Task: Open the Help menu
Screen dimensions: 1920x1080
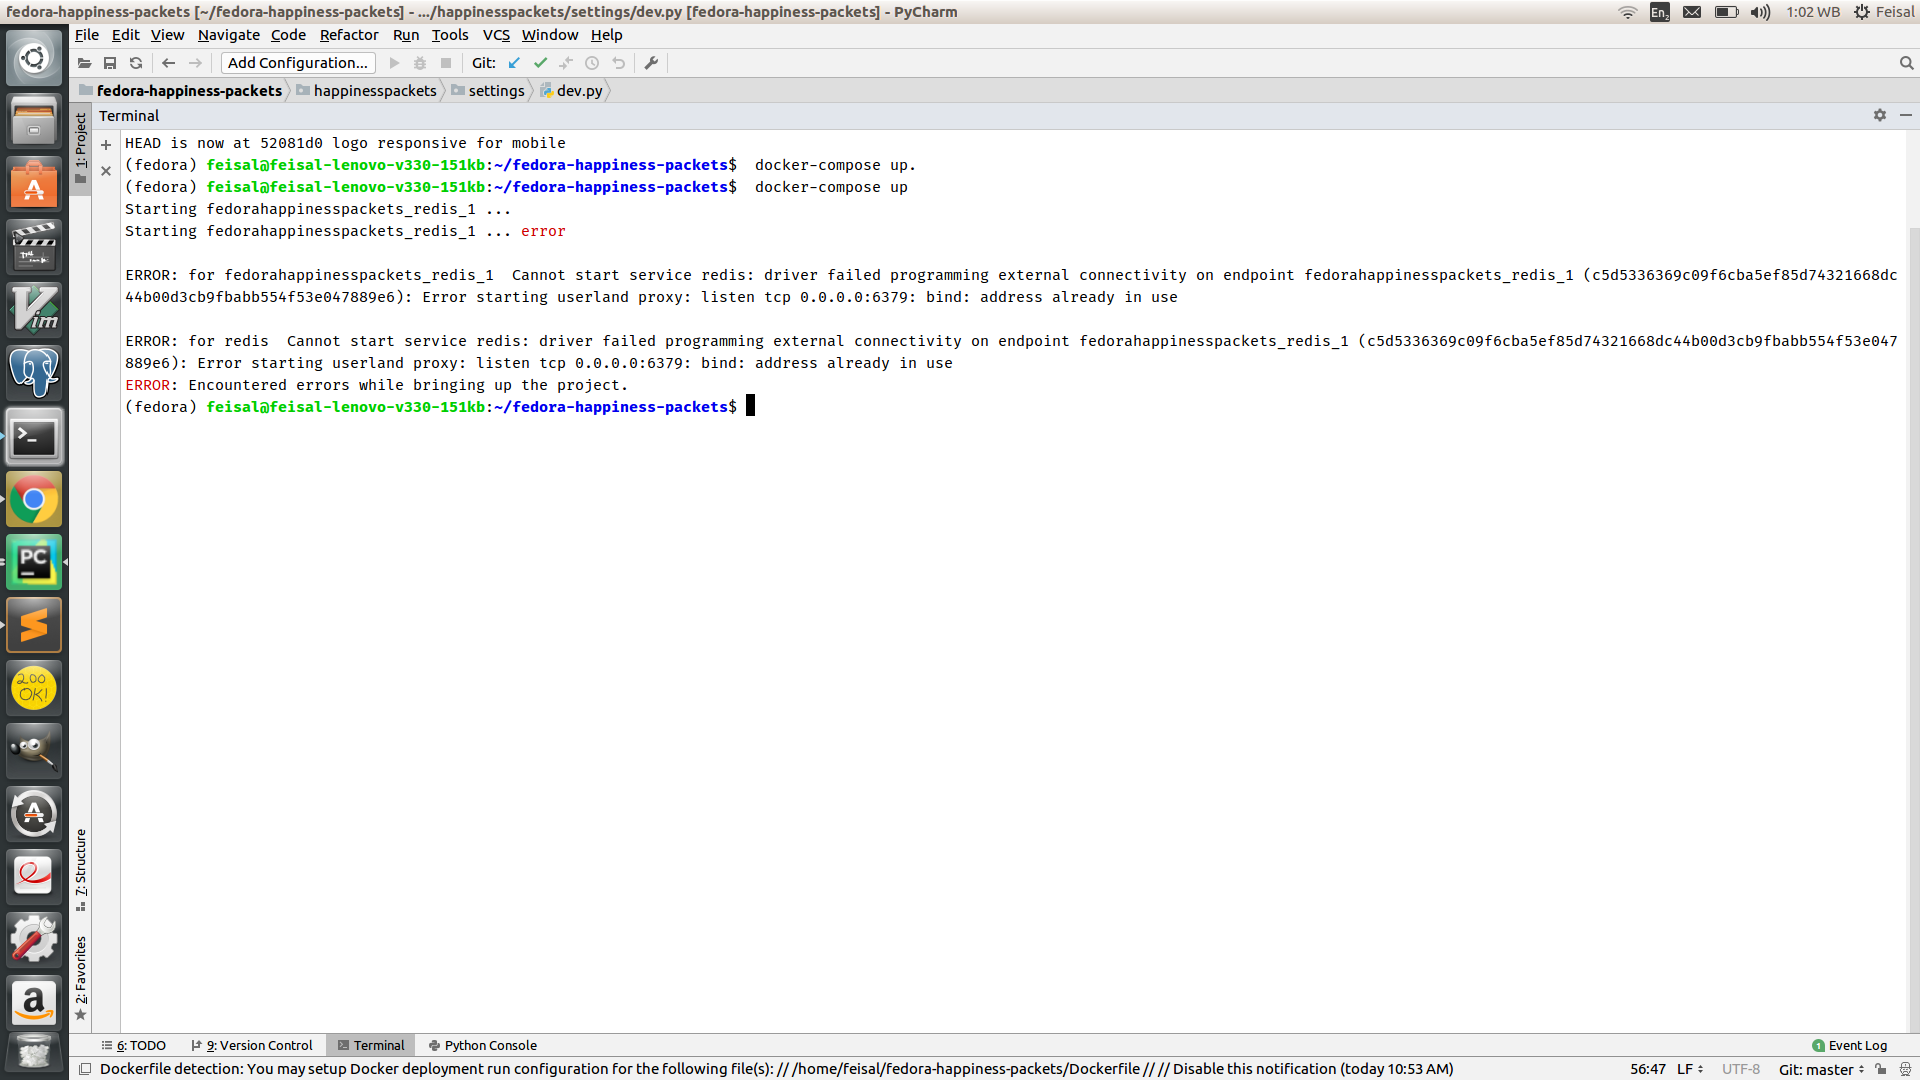Action: tap(606, 35)
